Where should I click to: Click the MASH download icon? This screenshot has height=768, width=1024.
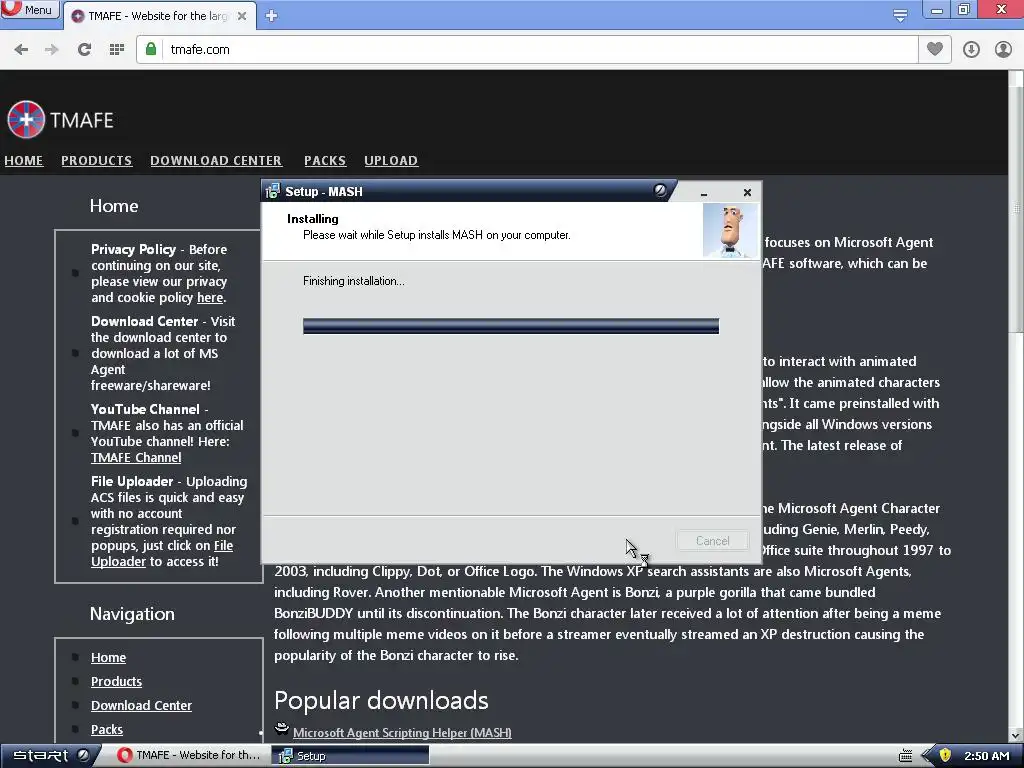(x=281, y=729)
